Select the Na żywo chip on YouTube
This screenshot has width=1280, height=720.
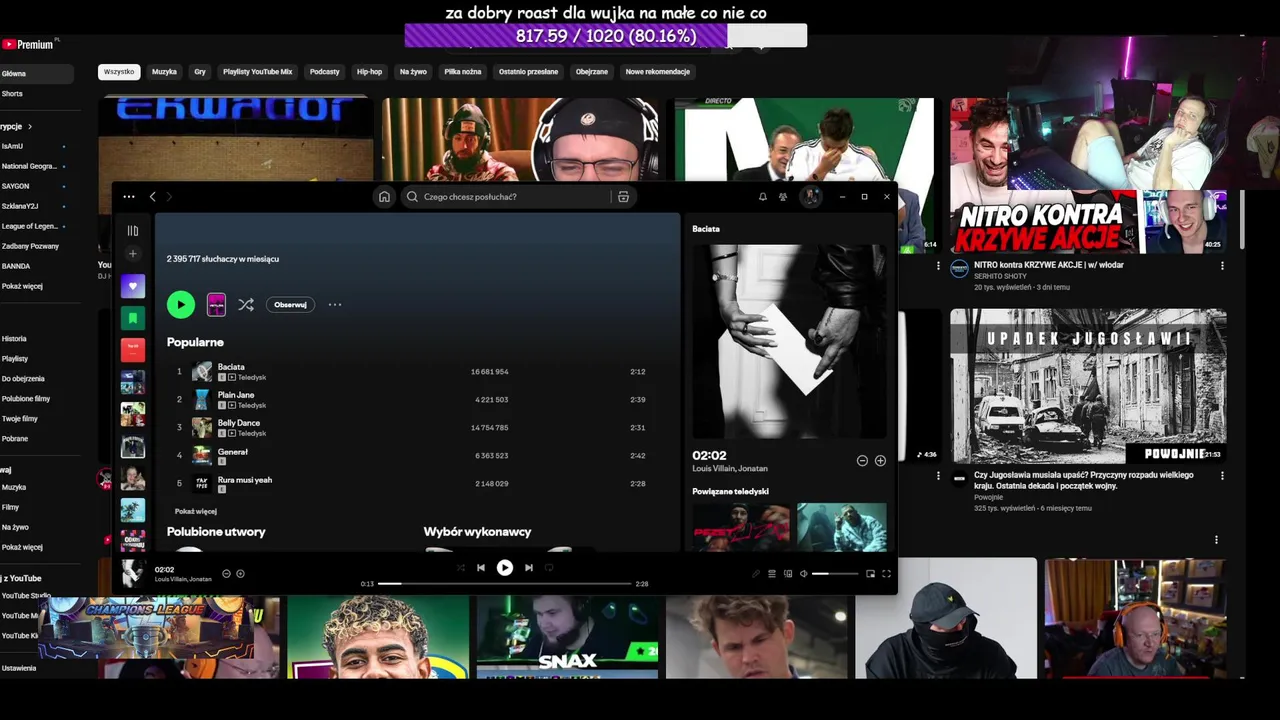pyautogui.click(x=413, y=72)
